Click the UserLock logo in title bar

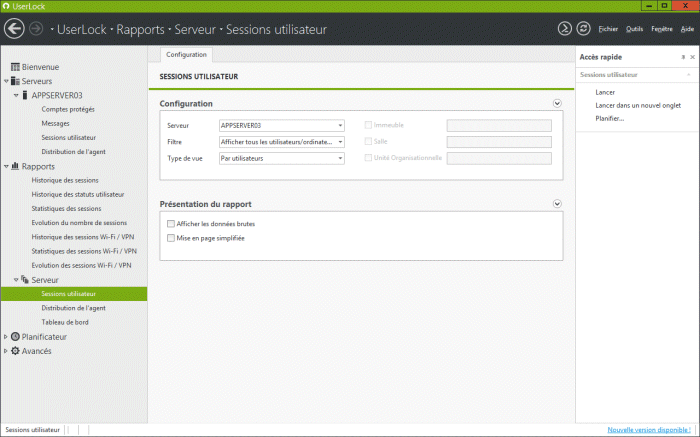[x=6, y=6]
